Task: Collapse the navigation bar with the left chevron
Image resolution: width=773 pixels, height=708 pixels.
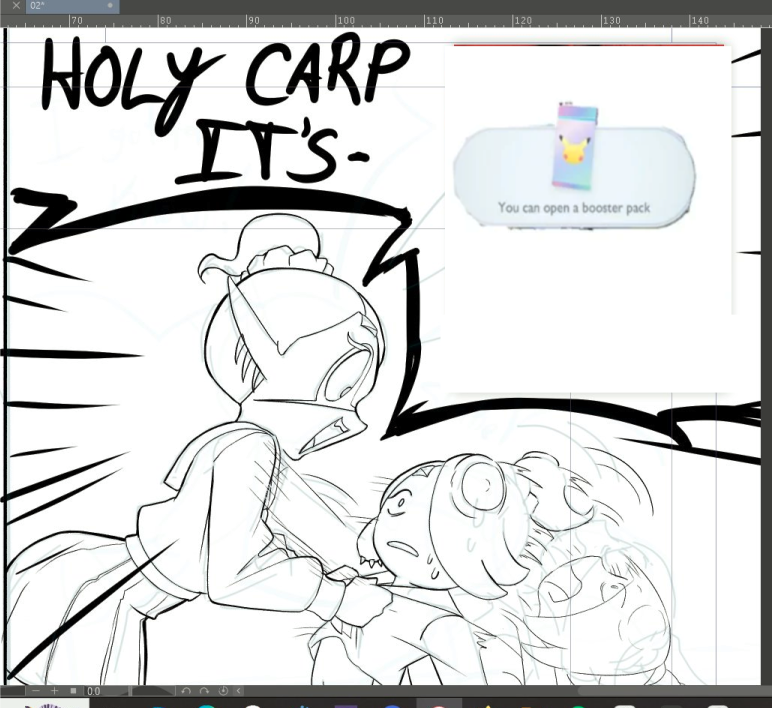Action: [239, 691]
